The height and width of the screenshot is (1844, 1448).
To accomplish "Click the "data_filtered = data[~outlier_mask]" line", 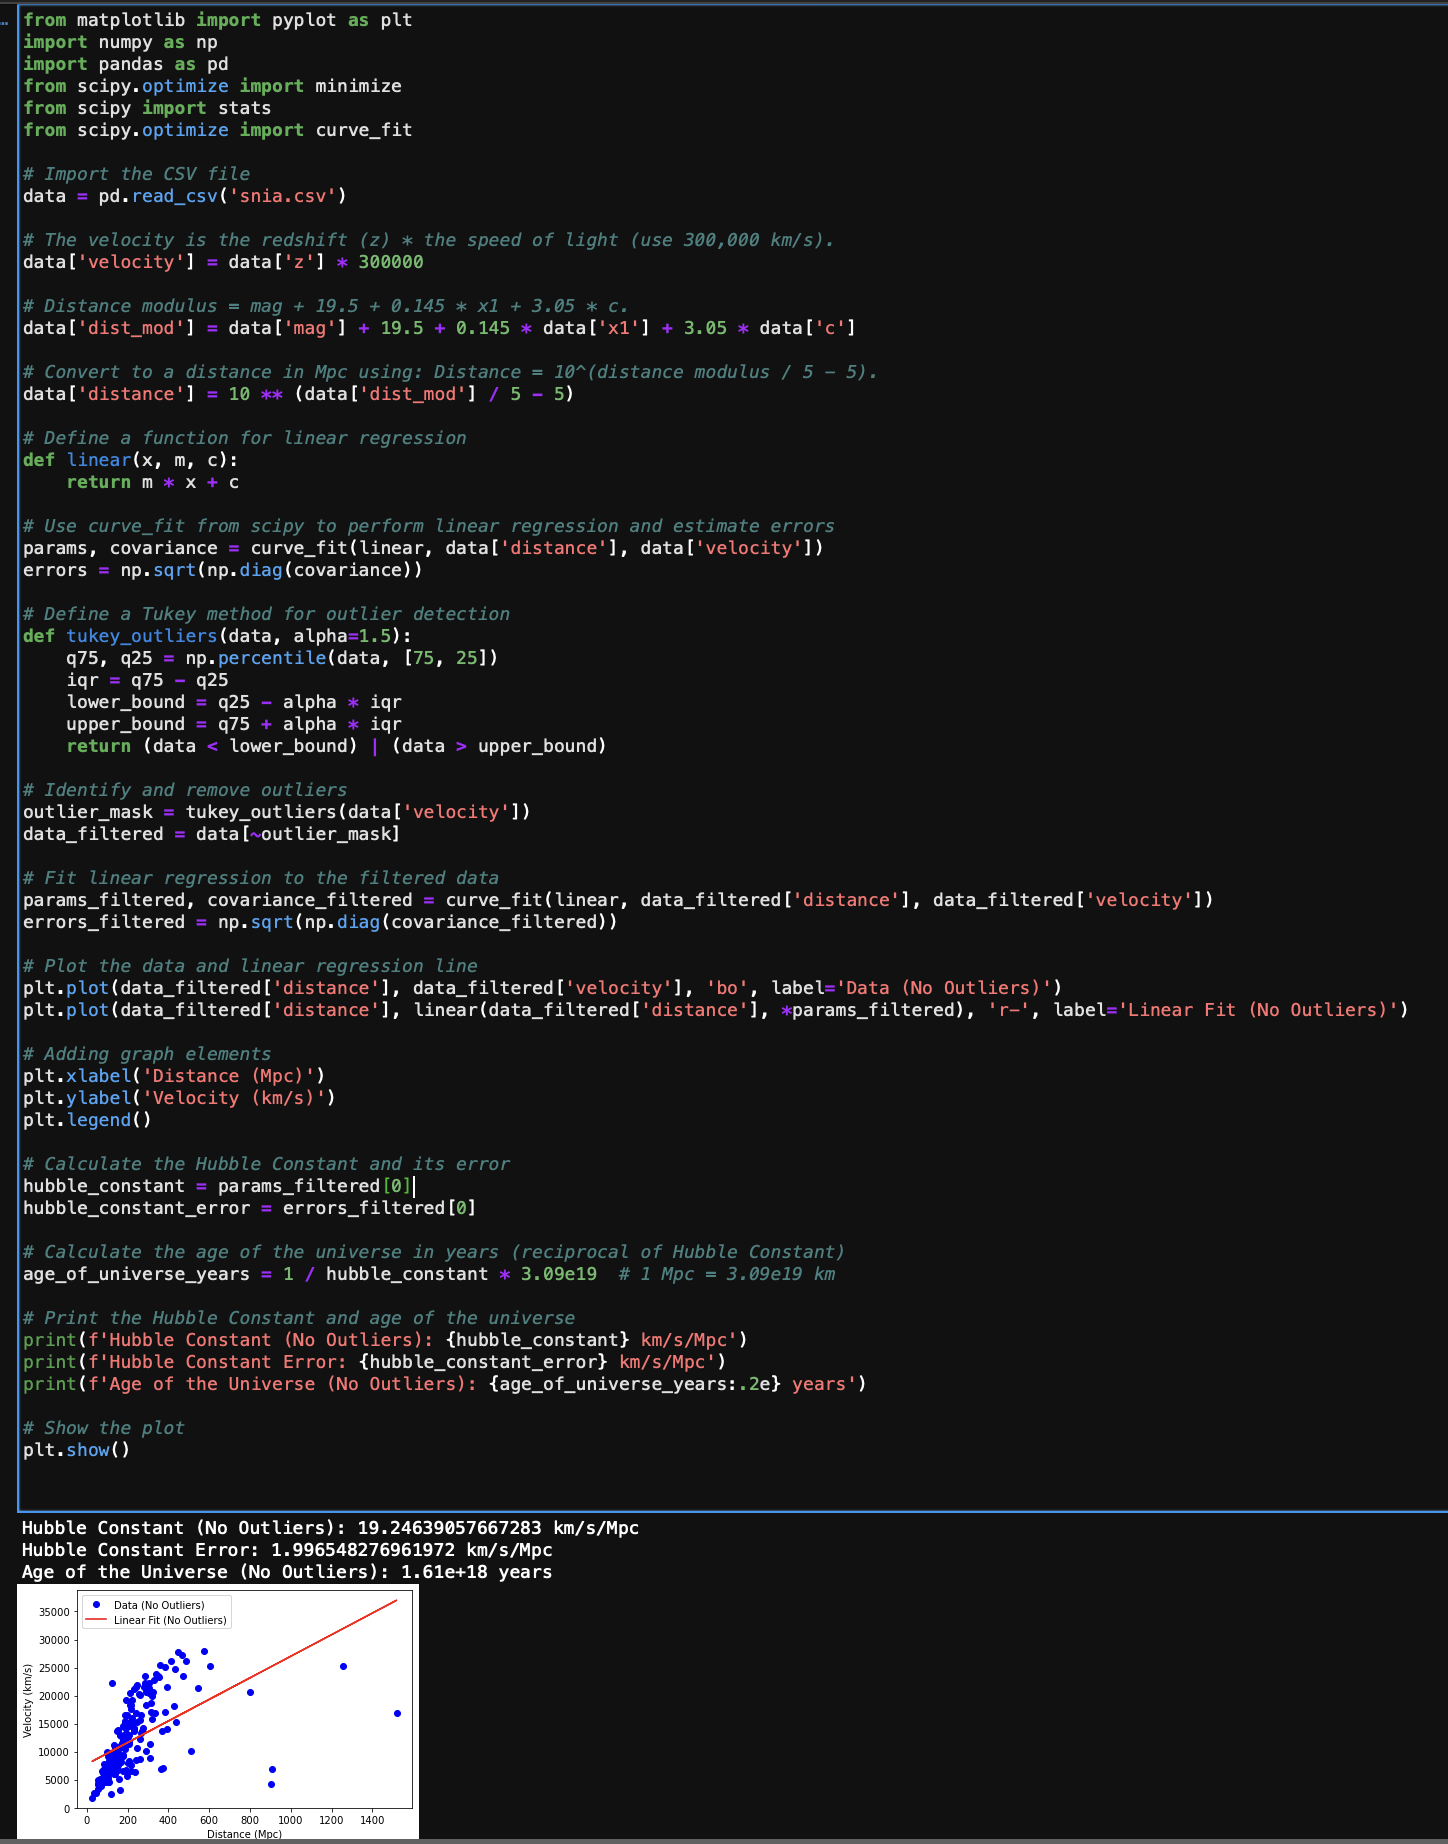I will coord(212,834).
